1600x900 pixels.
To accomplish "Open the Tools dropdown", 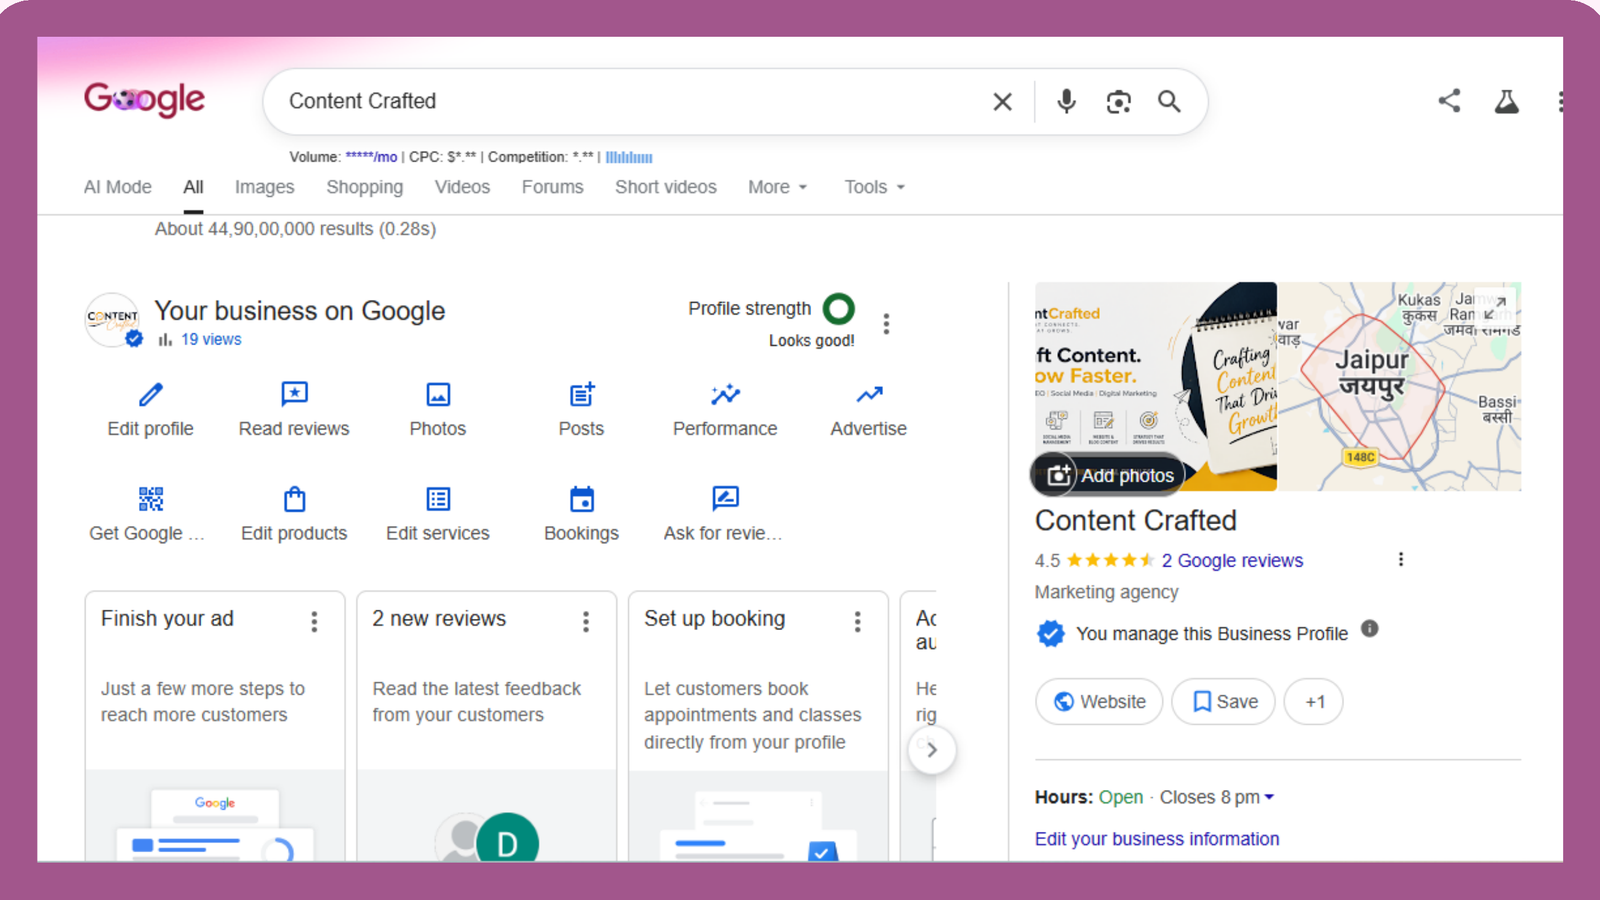I will tap(874, 187).
